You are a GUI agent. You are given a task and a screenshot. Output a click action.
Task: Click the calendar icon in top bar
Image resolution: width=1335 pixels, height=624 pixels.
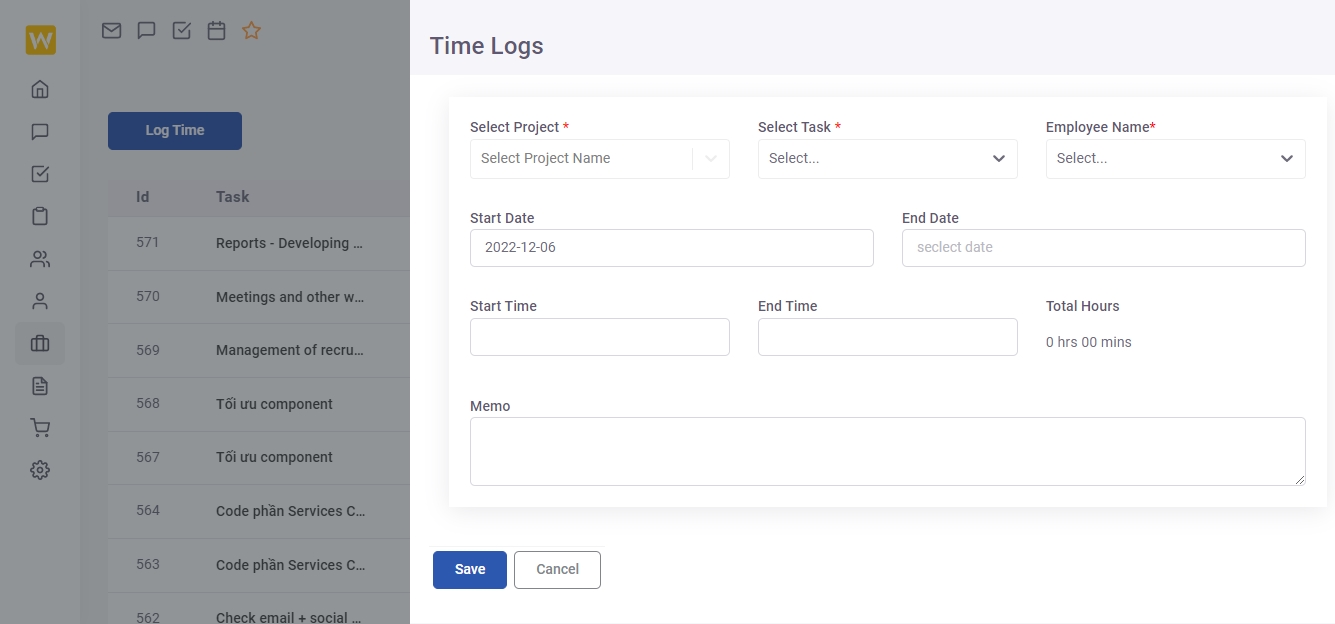tap(216, 31)
